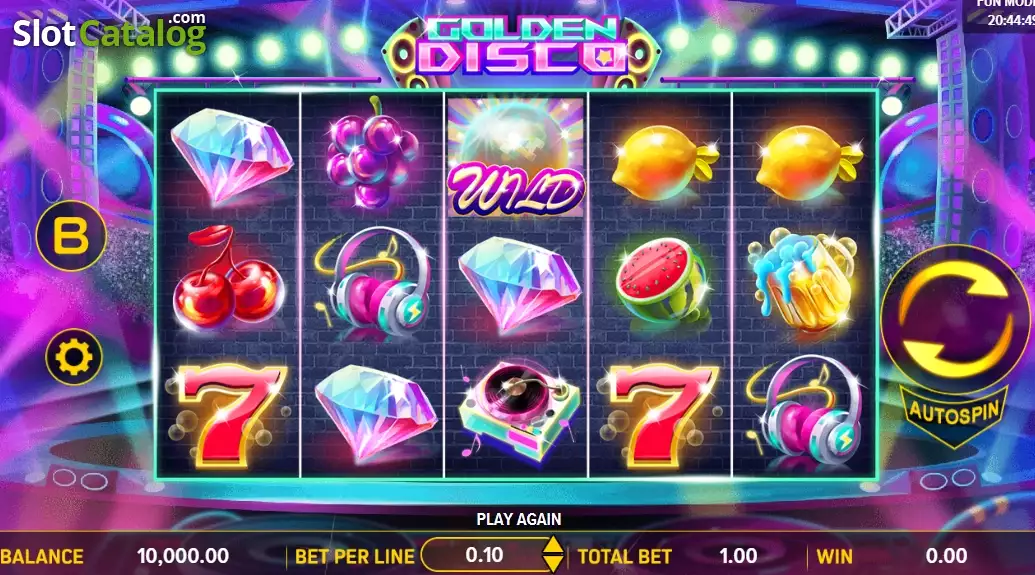Click the purple grapes symbol

click(x=374, y=153)
